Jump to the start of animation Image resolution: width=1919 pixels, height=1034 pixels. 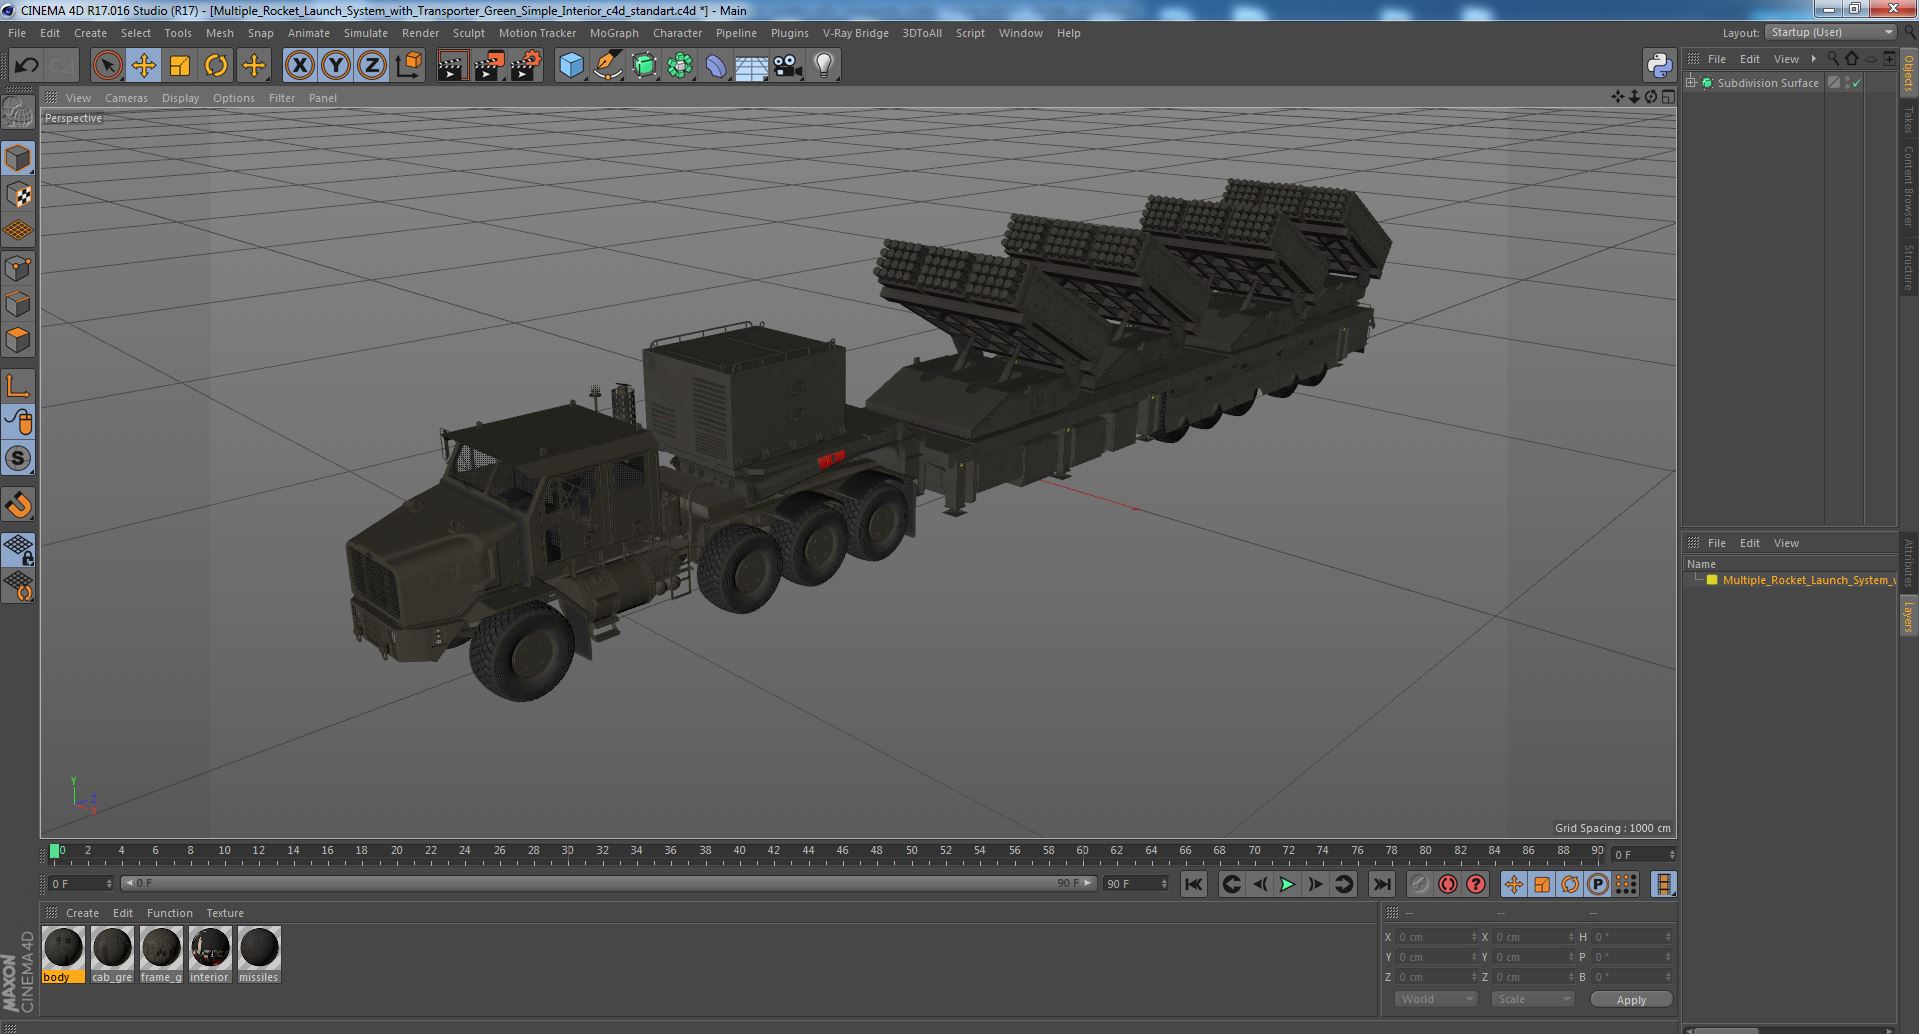[x=1193, y=884]
